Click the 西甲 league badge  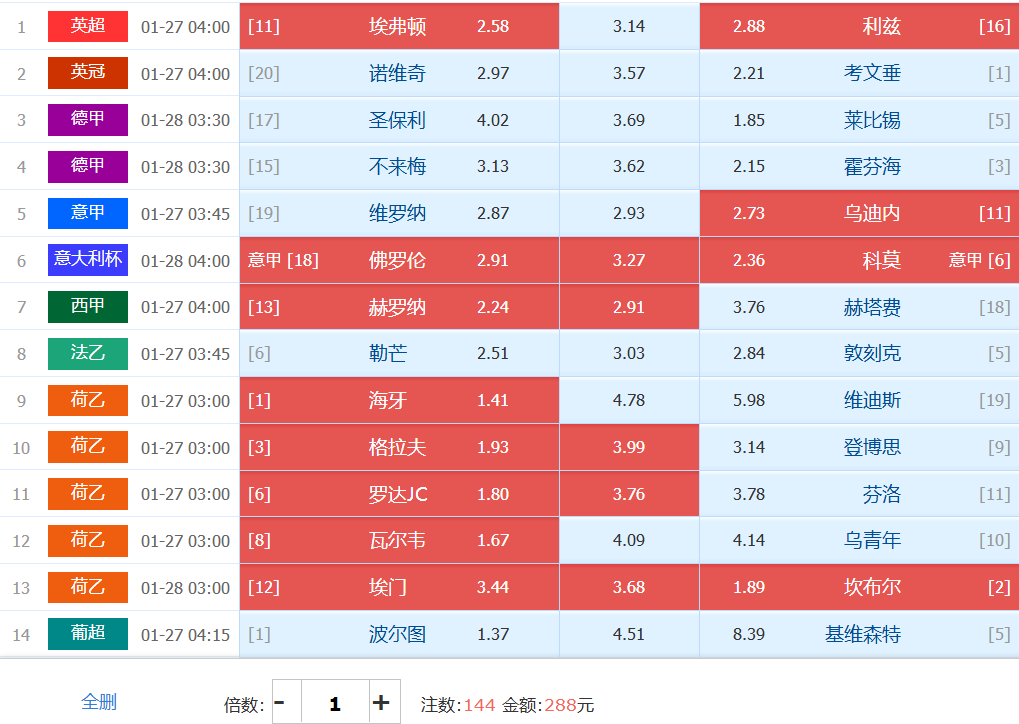(x=88, y=307)
